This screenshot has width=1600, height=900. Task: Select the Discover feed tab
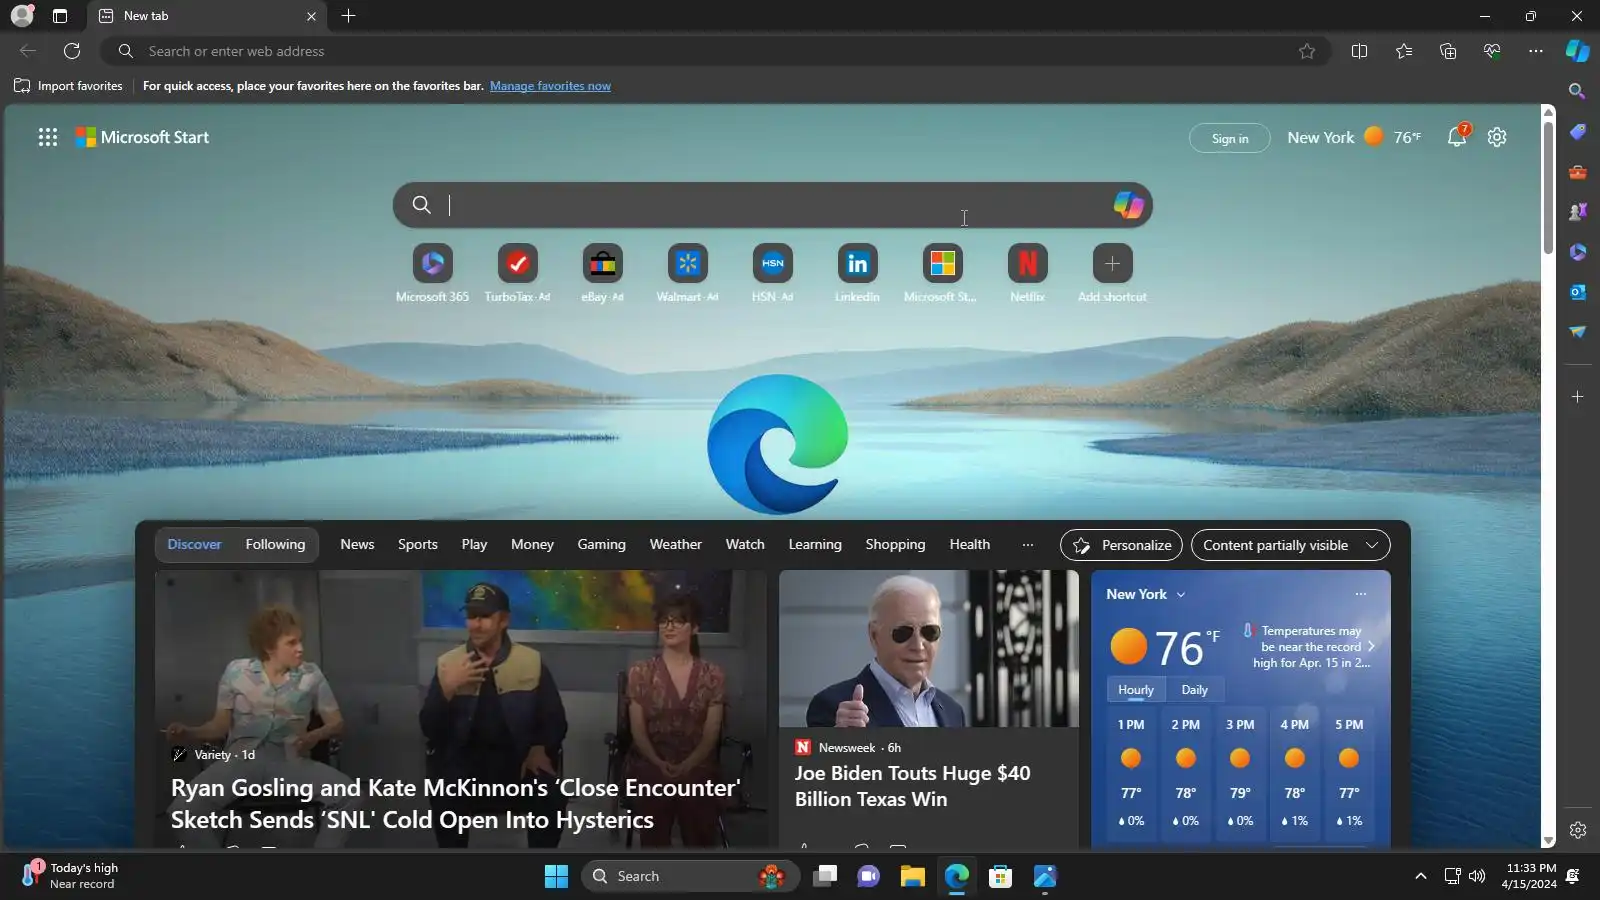tap(194, 545)
